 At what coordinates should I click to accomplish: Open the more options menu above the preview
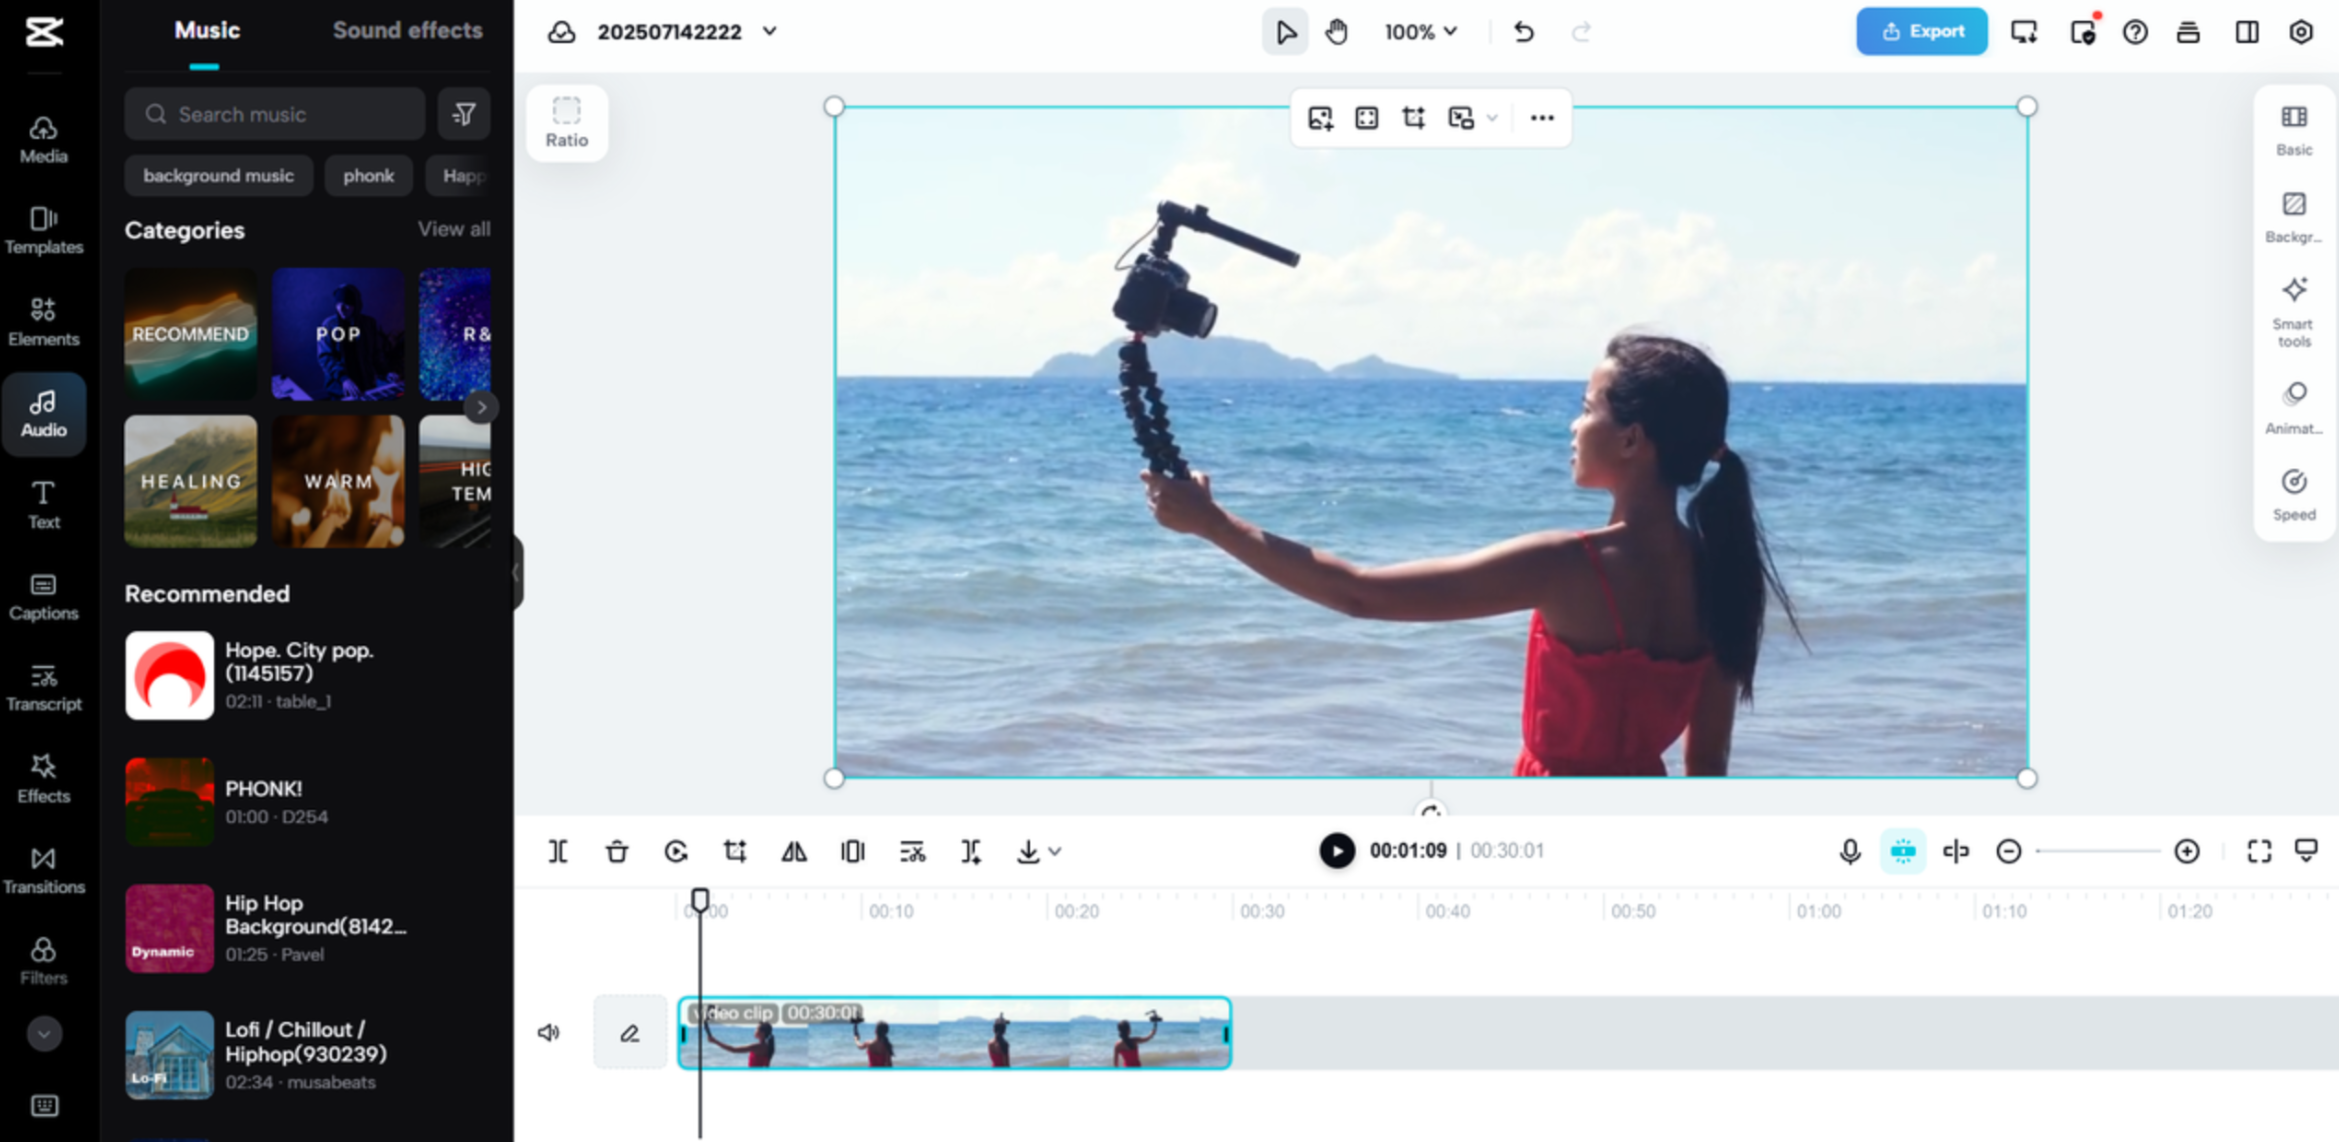(x=1541, y=117)
